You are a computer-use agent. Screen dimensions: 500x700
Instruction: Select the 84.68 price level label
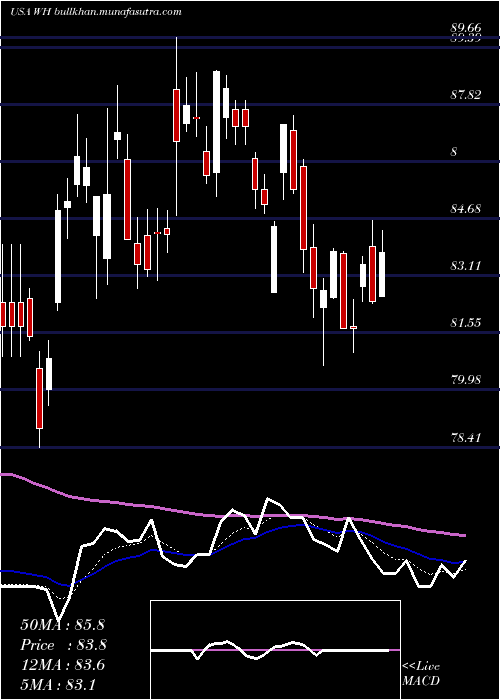[x=466, y=208]
